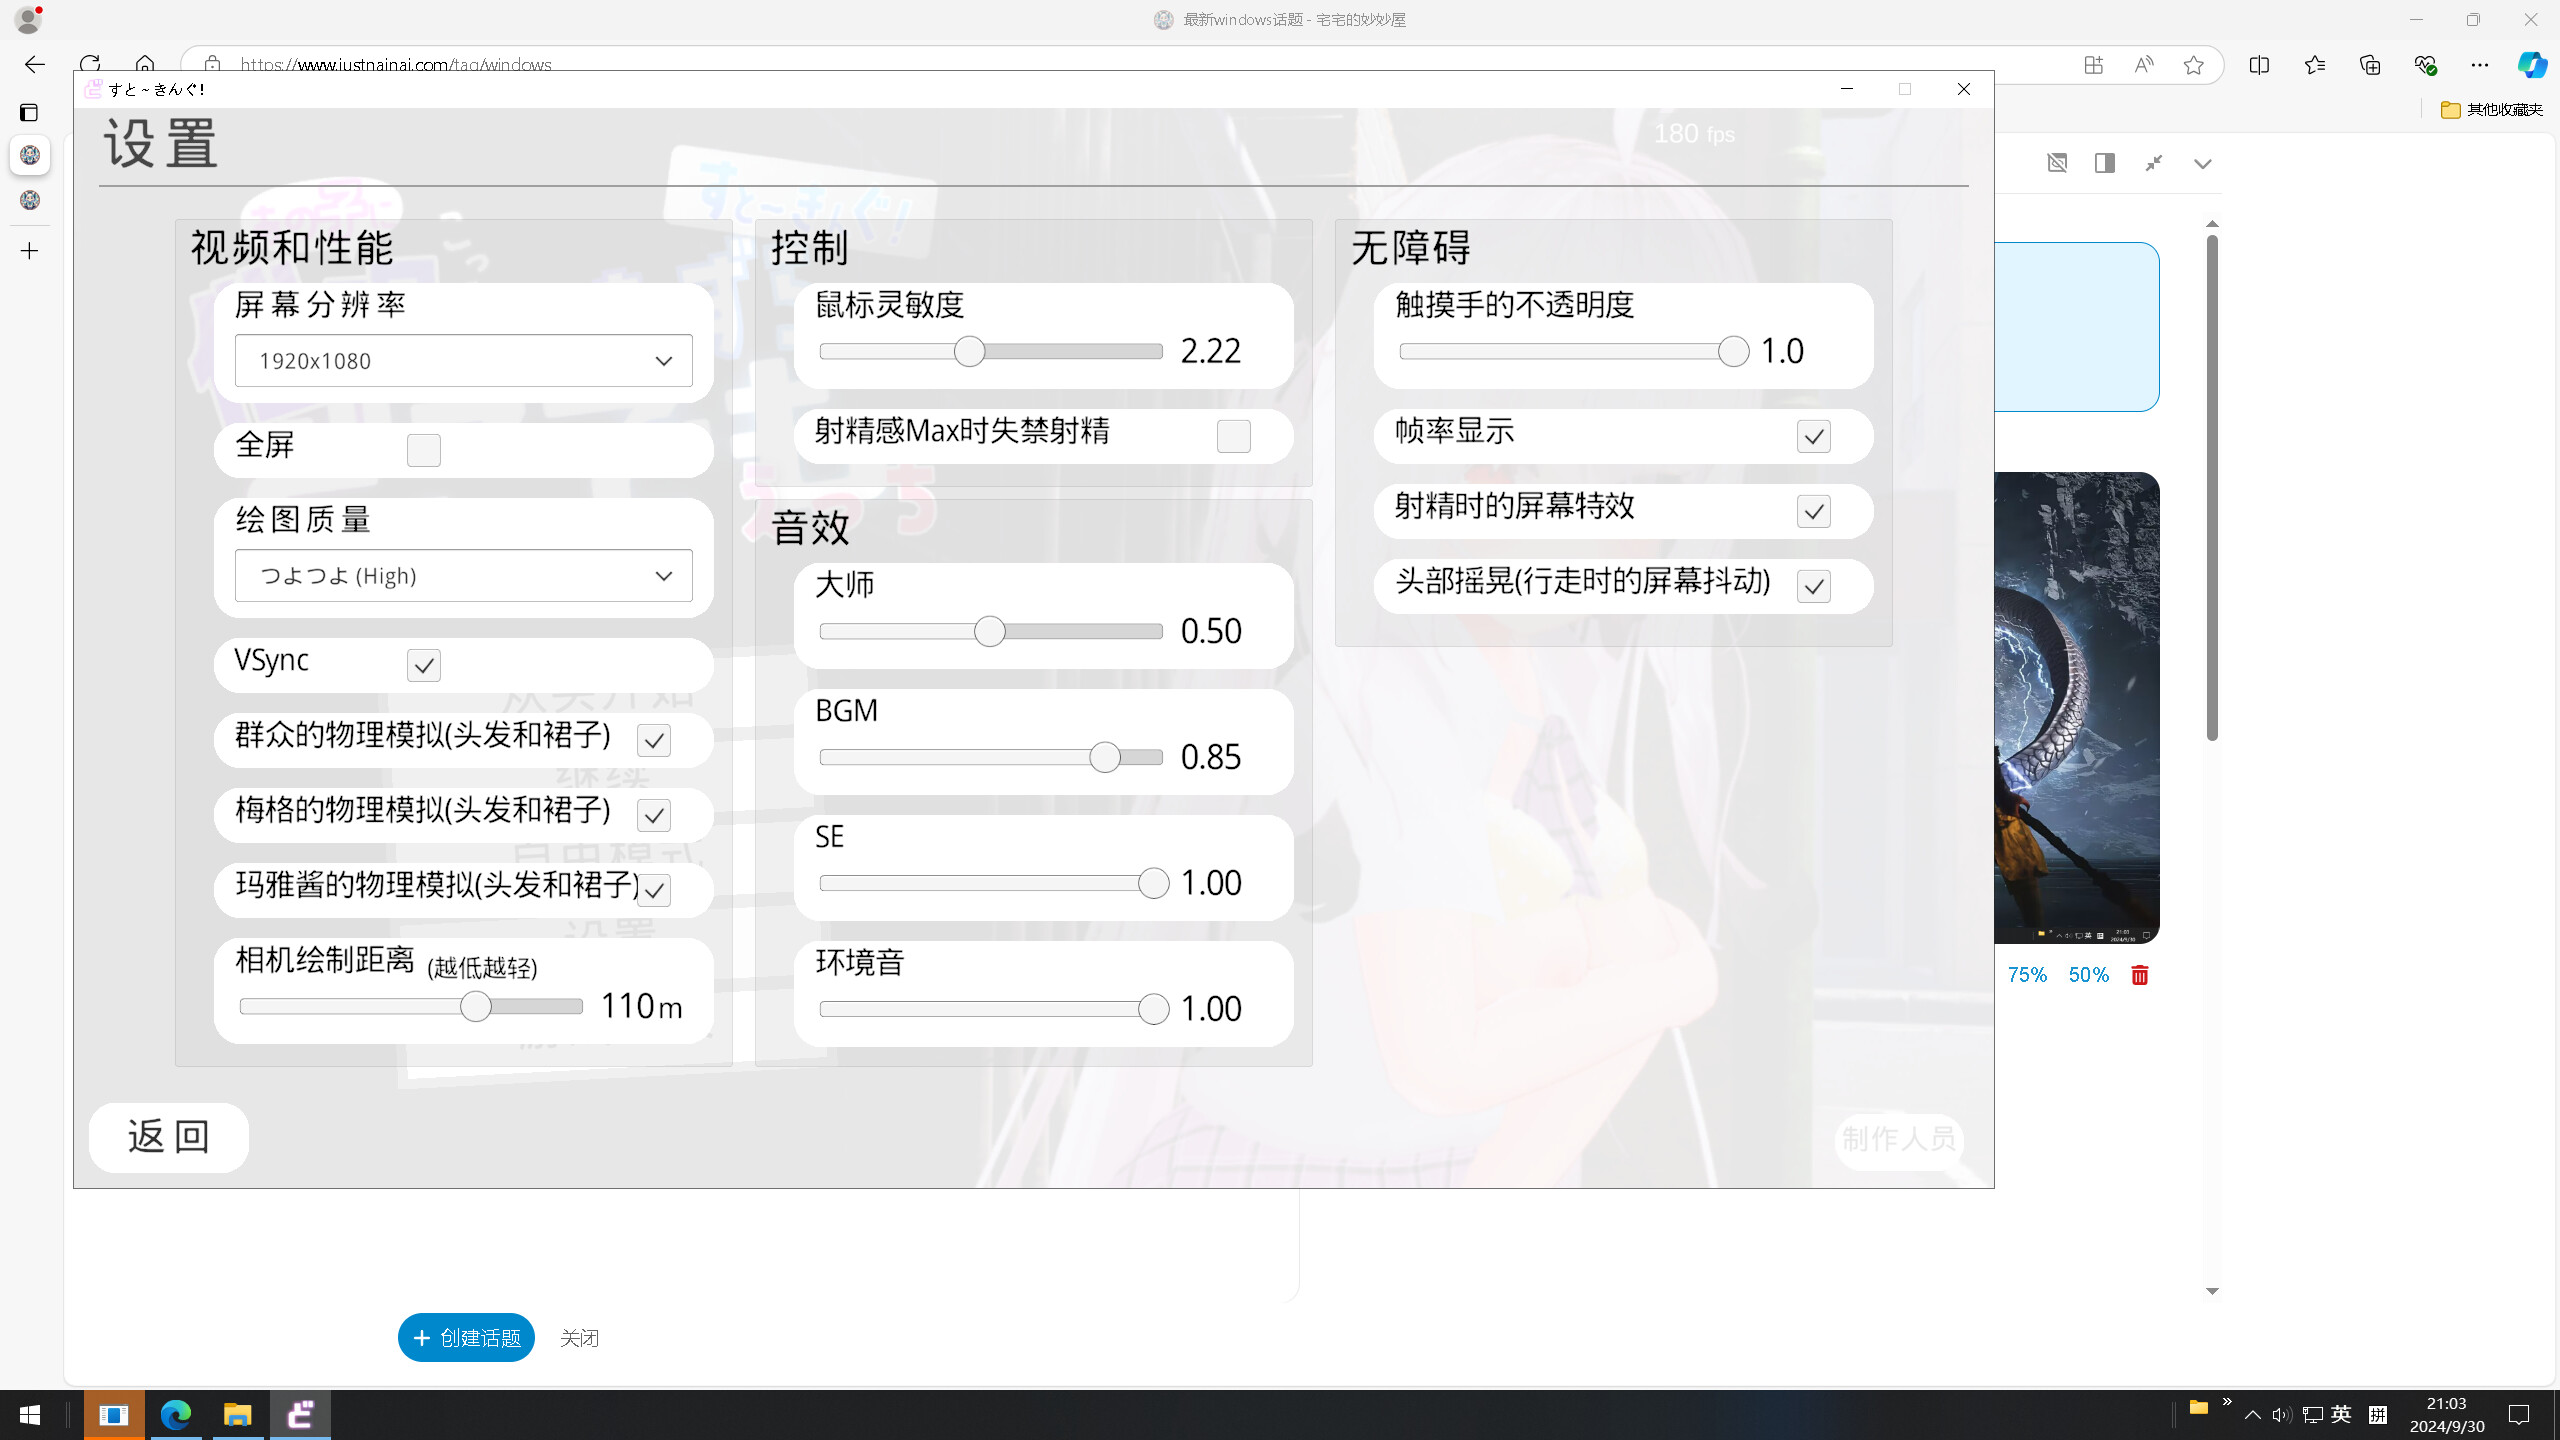The image size is (2560, 1440).
Task: Click the preview pane vertical scrollbar
Action: click(x=2212, y=488)
